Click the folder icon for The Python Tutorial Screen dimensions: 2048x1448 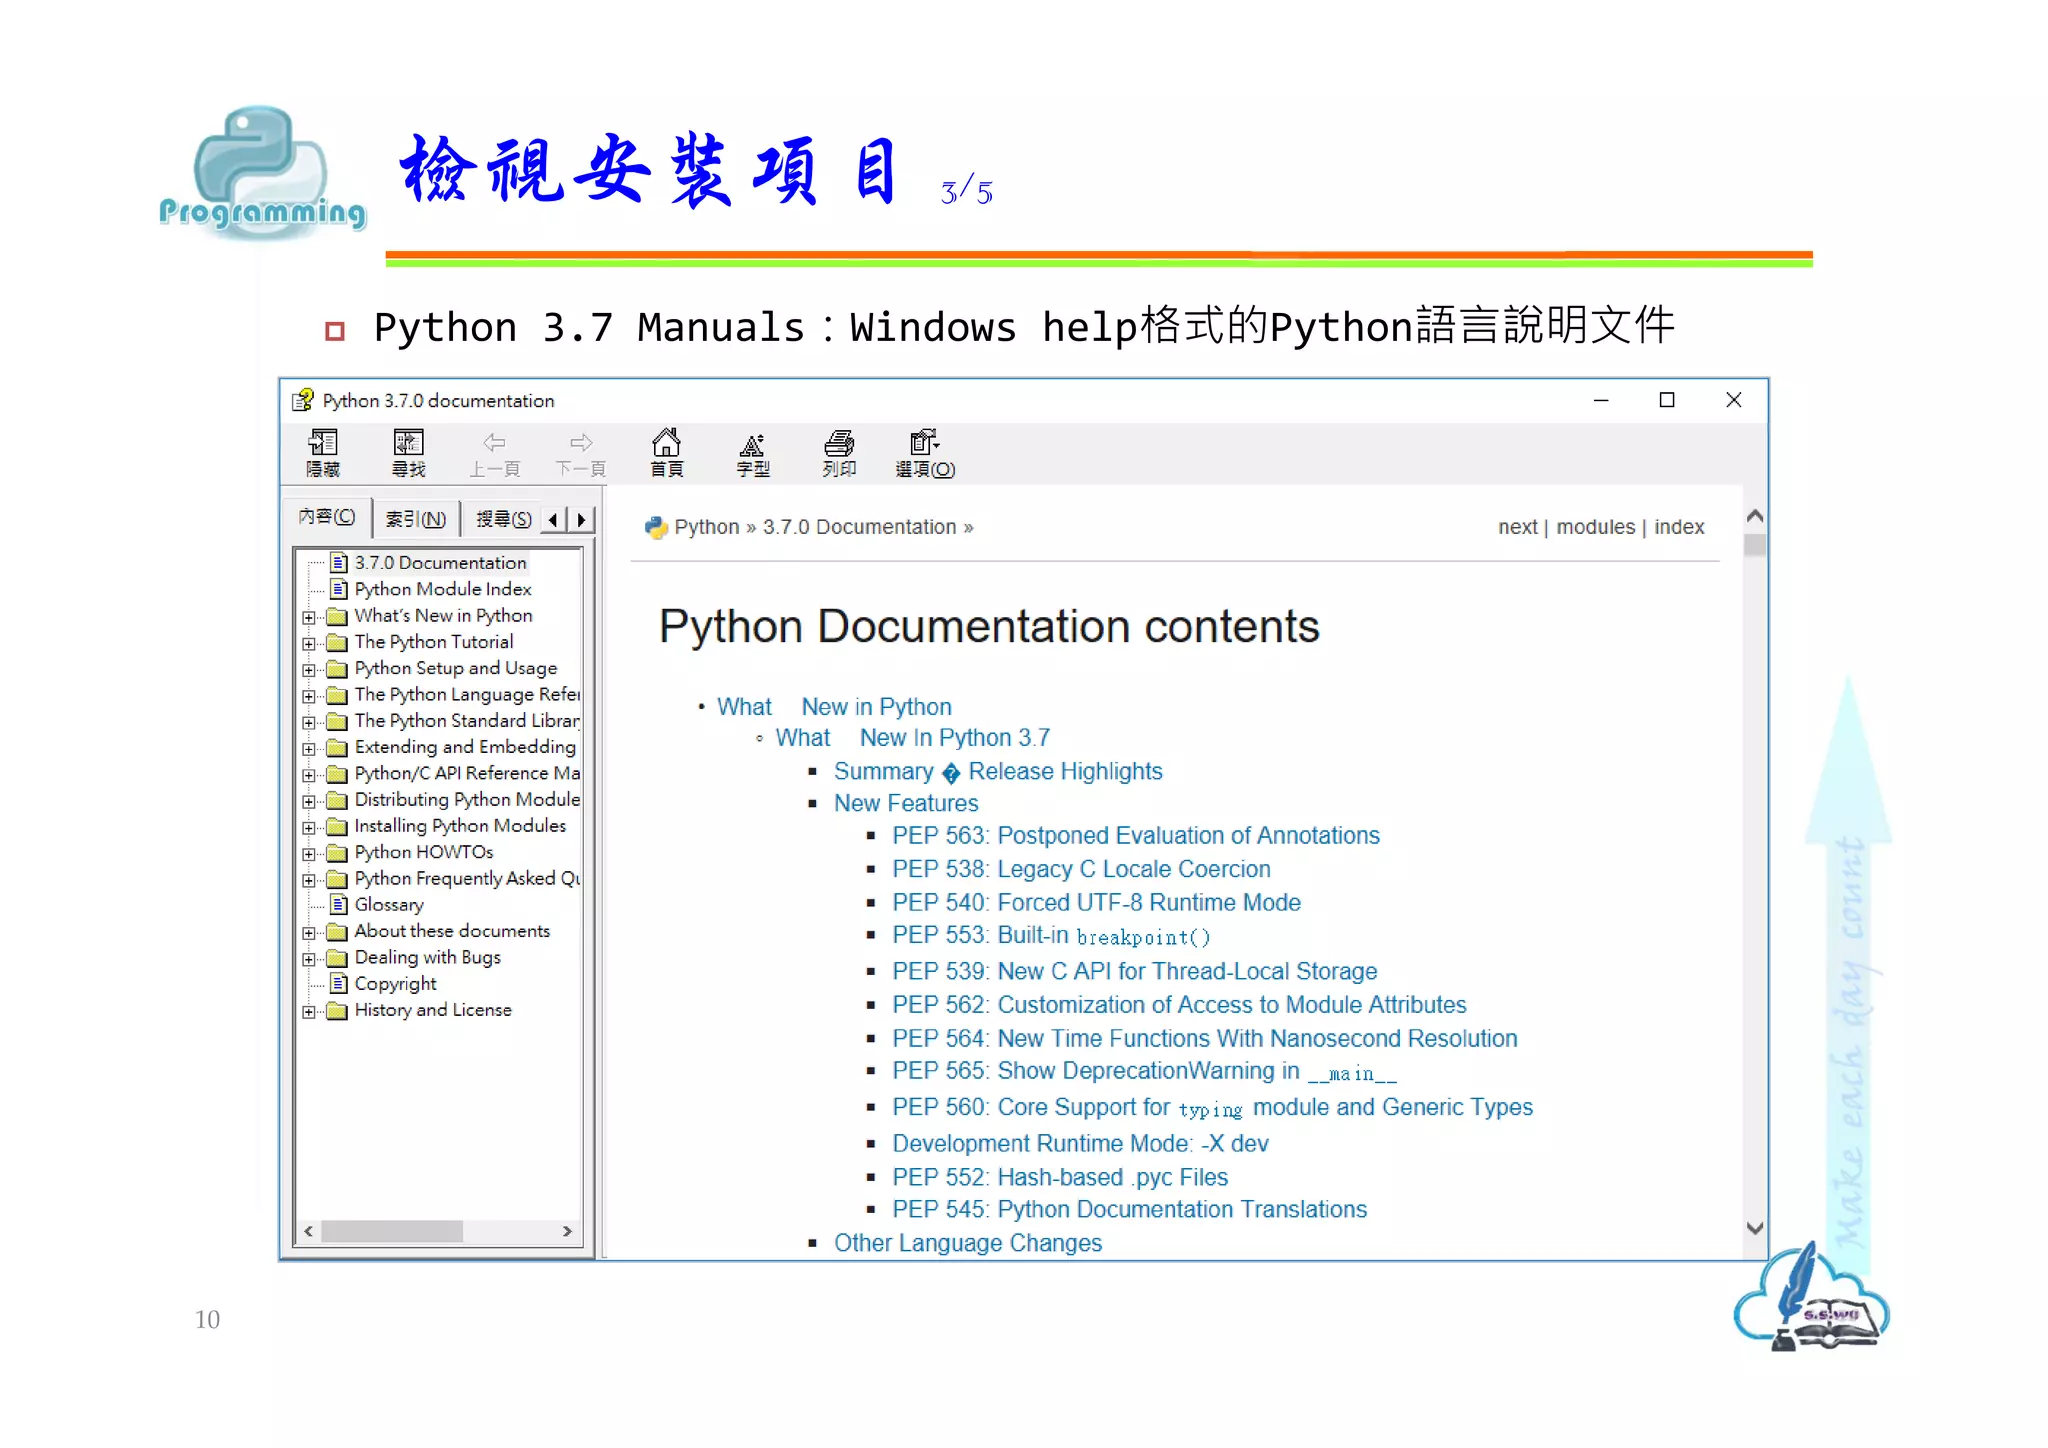click(337, 642)
